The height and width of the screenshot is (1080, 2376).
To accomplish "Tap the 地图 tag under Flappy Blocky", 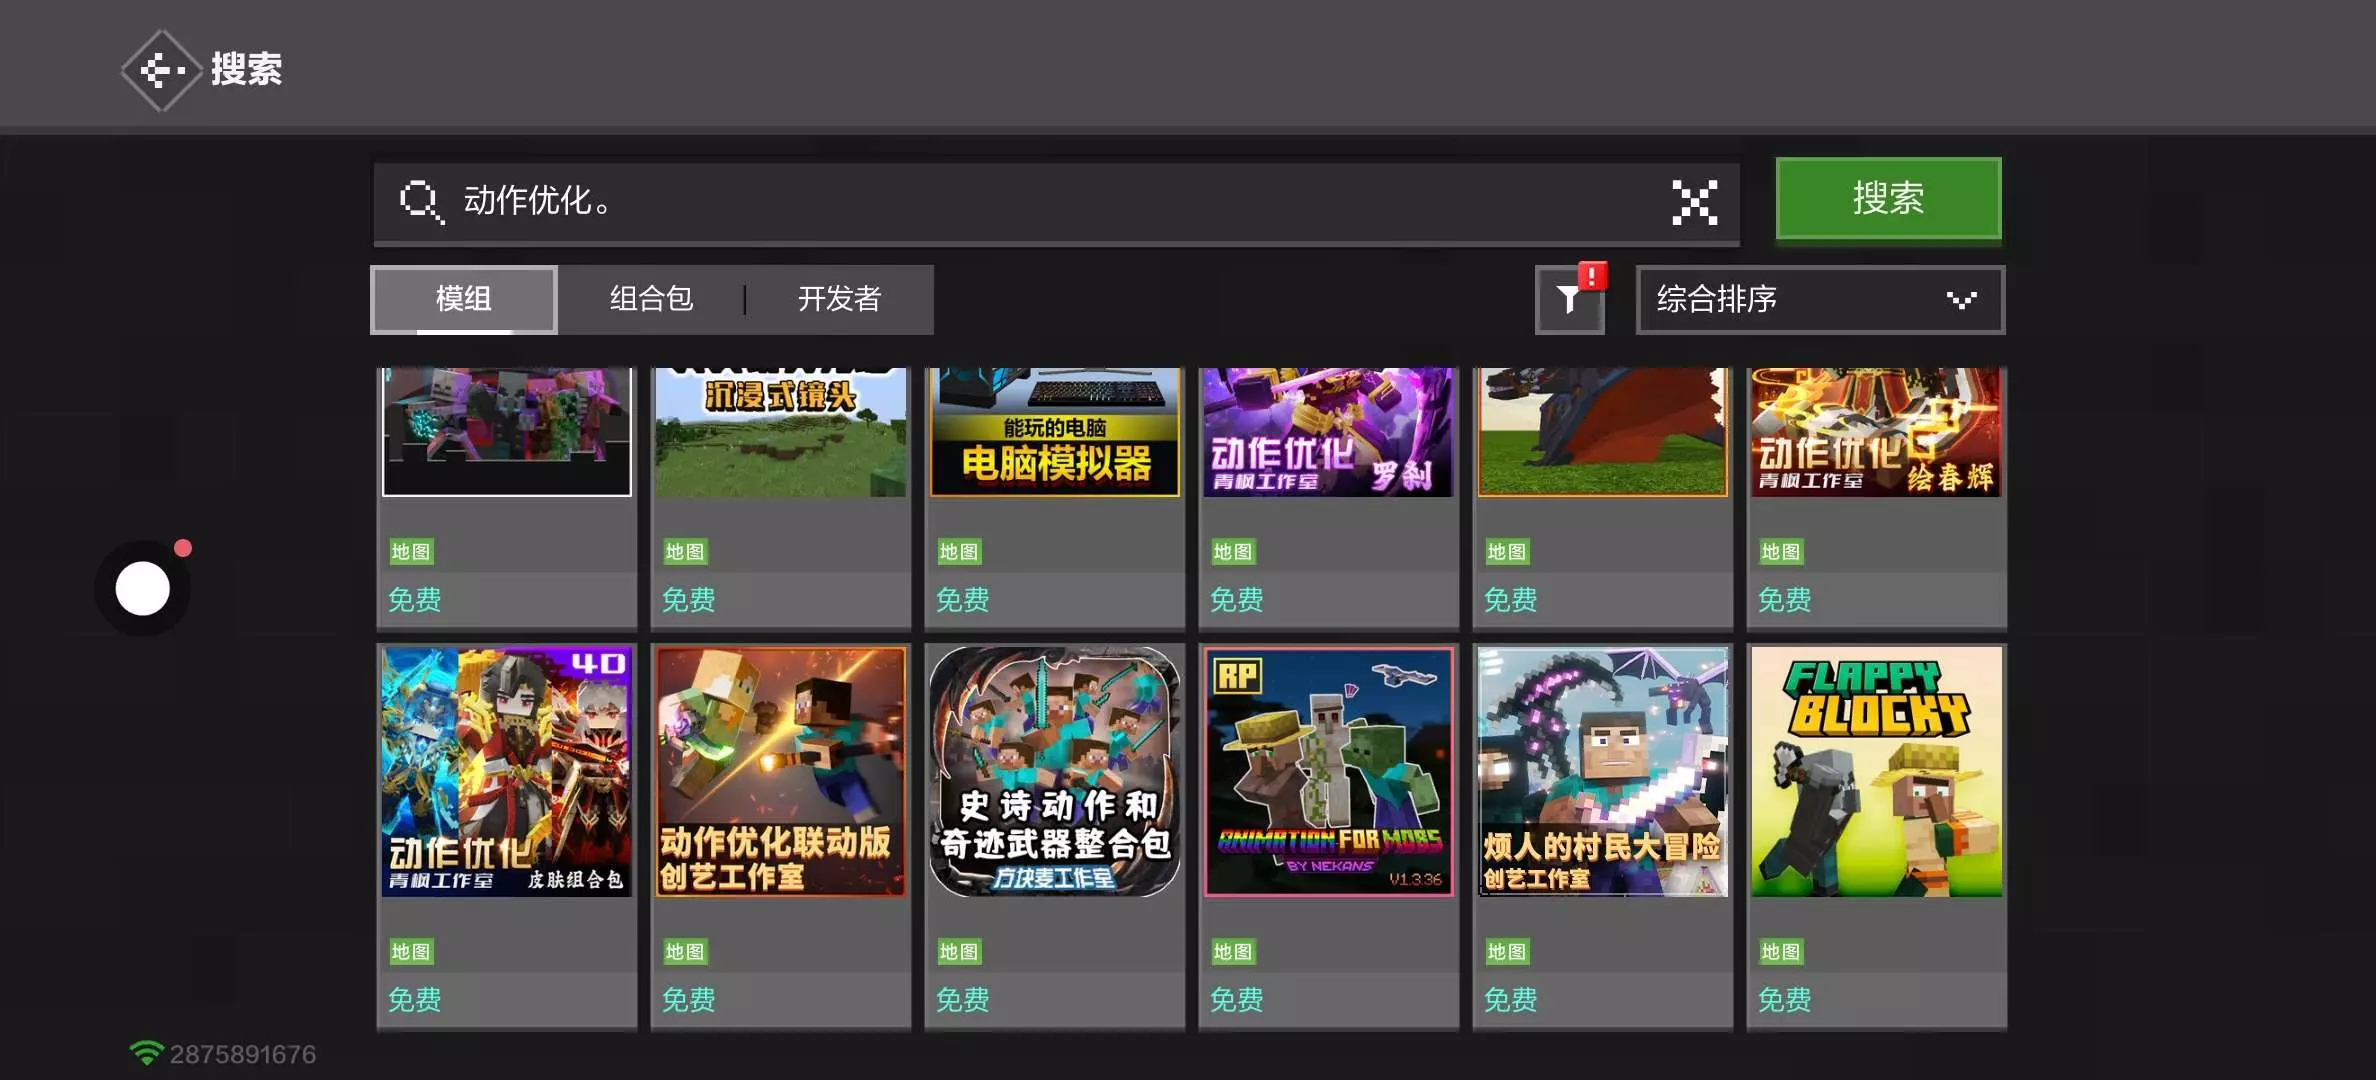I will point(1780,951).
